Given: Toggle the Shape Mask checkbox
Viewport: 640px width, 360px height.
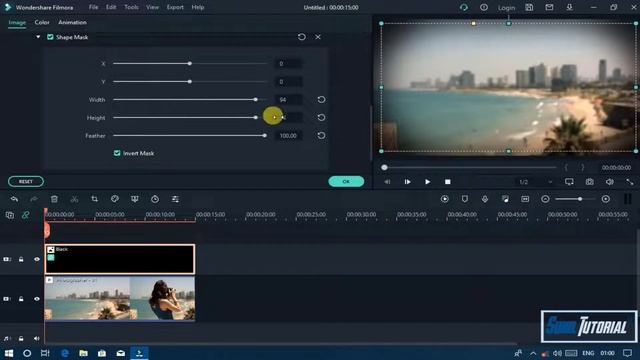Looking at the screenshot, I should (50, 37).
